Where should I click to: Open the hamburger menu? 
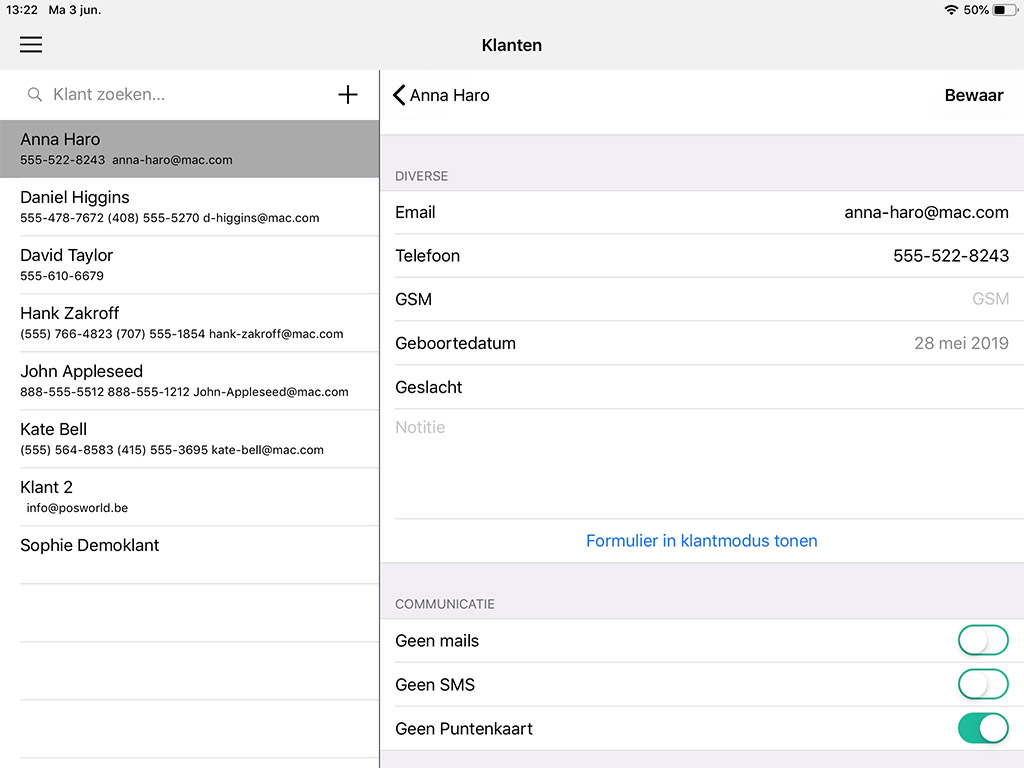31,44
